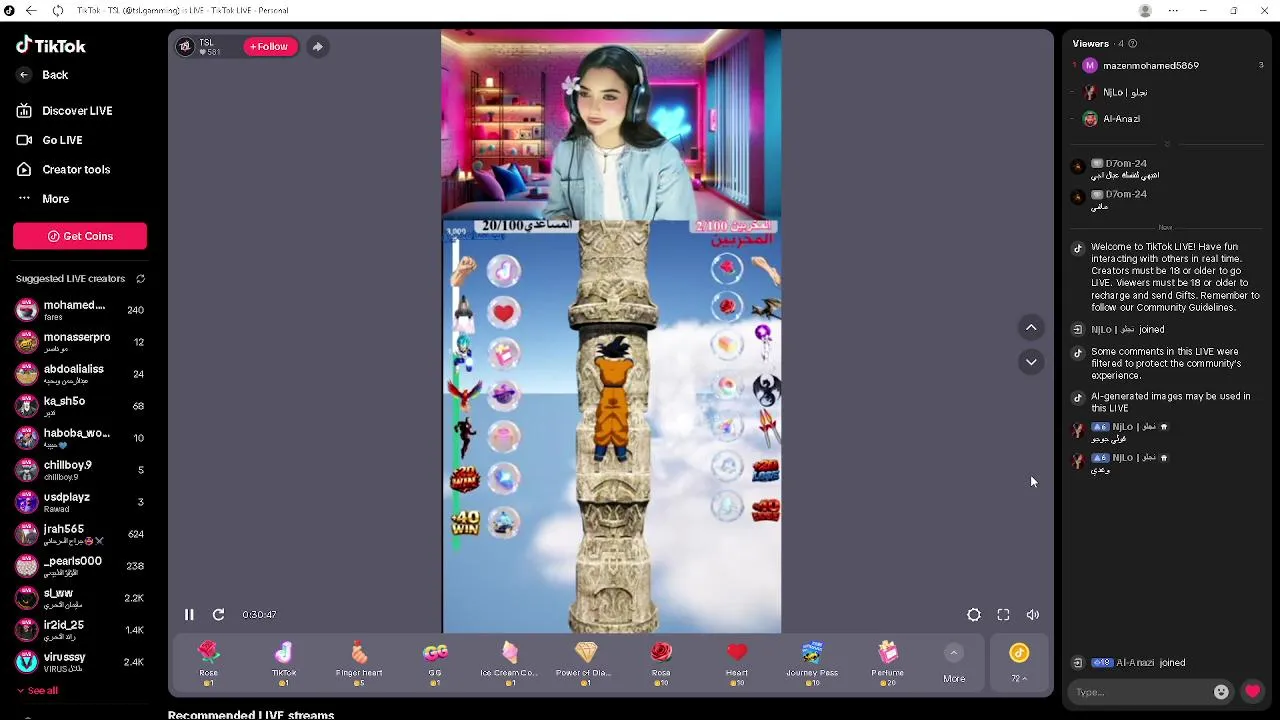This screenshot has height=720, width=1280.
Task: Send the 1-coin Rose gift
Action: tap(208, 664)
